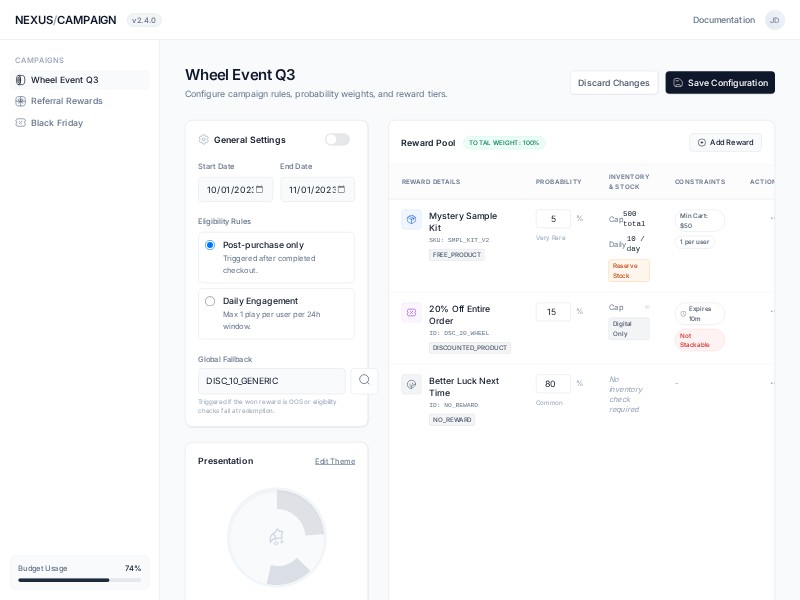
Task: Click the Probability column header
Action: (558, 182)
